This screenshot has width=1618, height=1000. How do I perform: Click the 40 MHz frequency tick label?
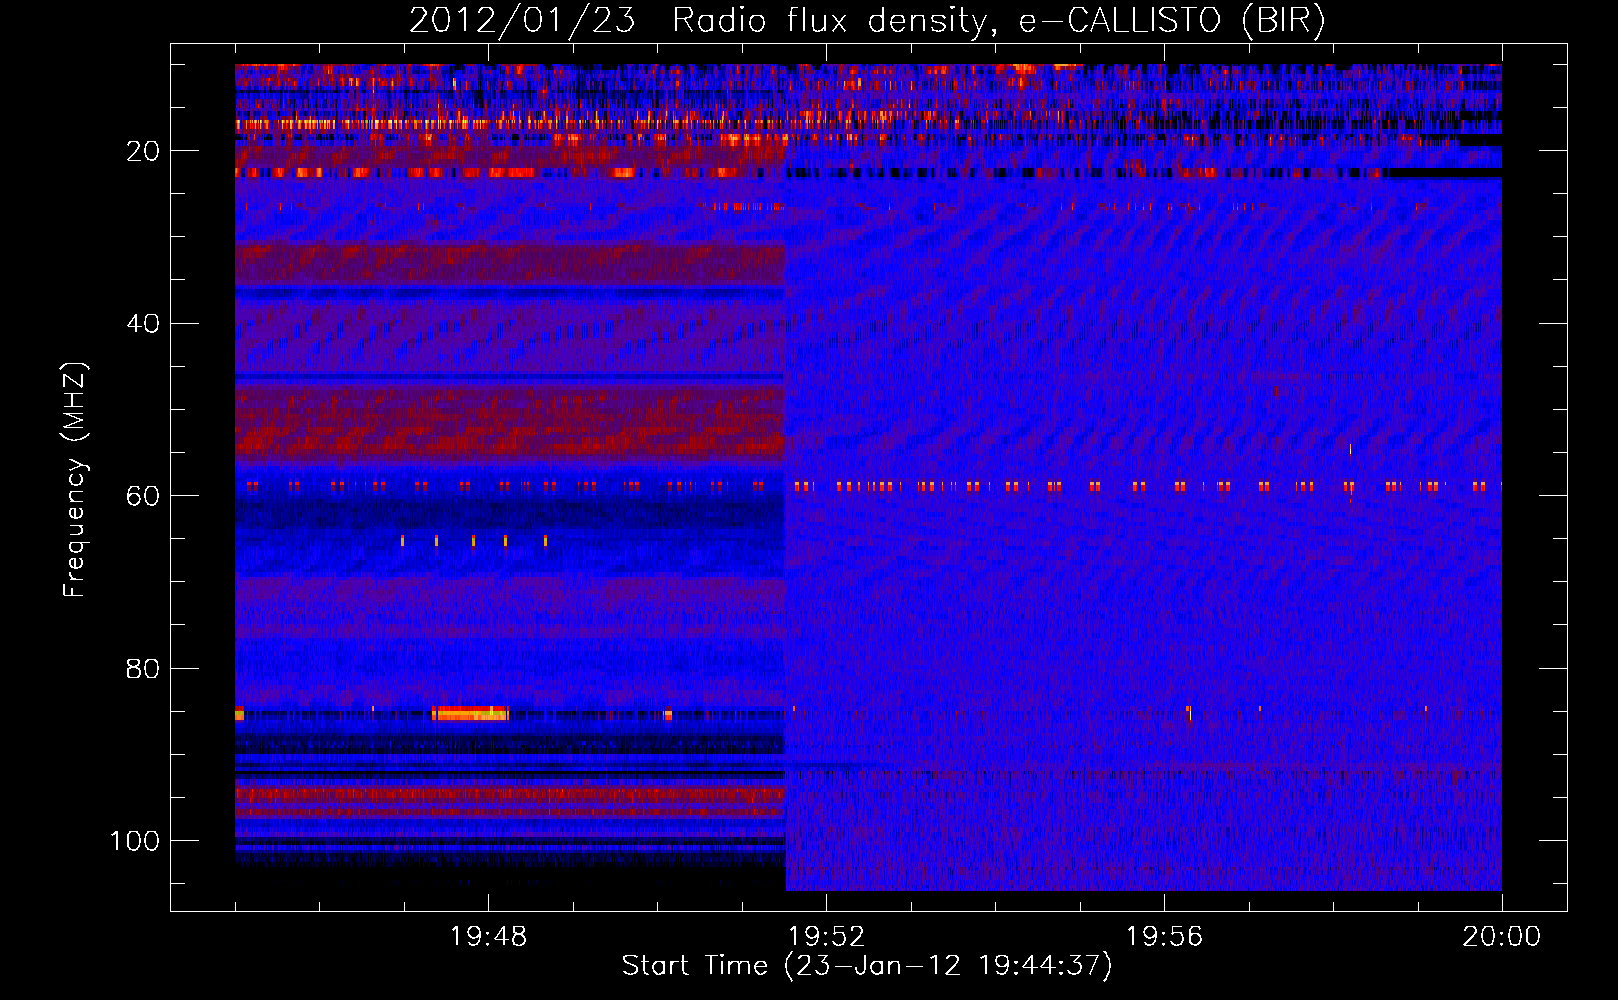143,324
